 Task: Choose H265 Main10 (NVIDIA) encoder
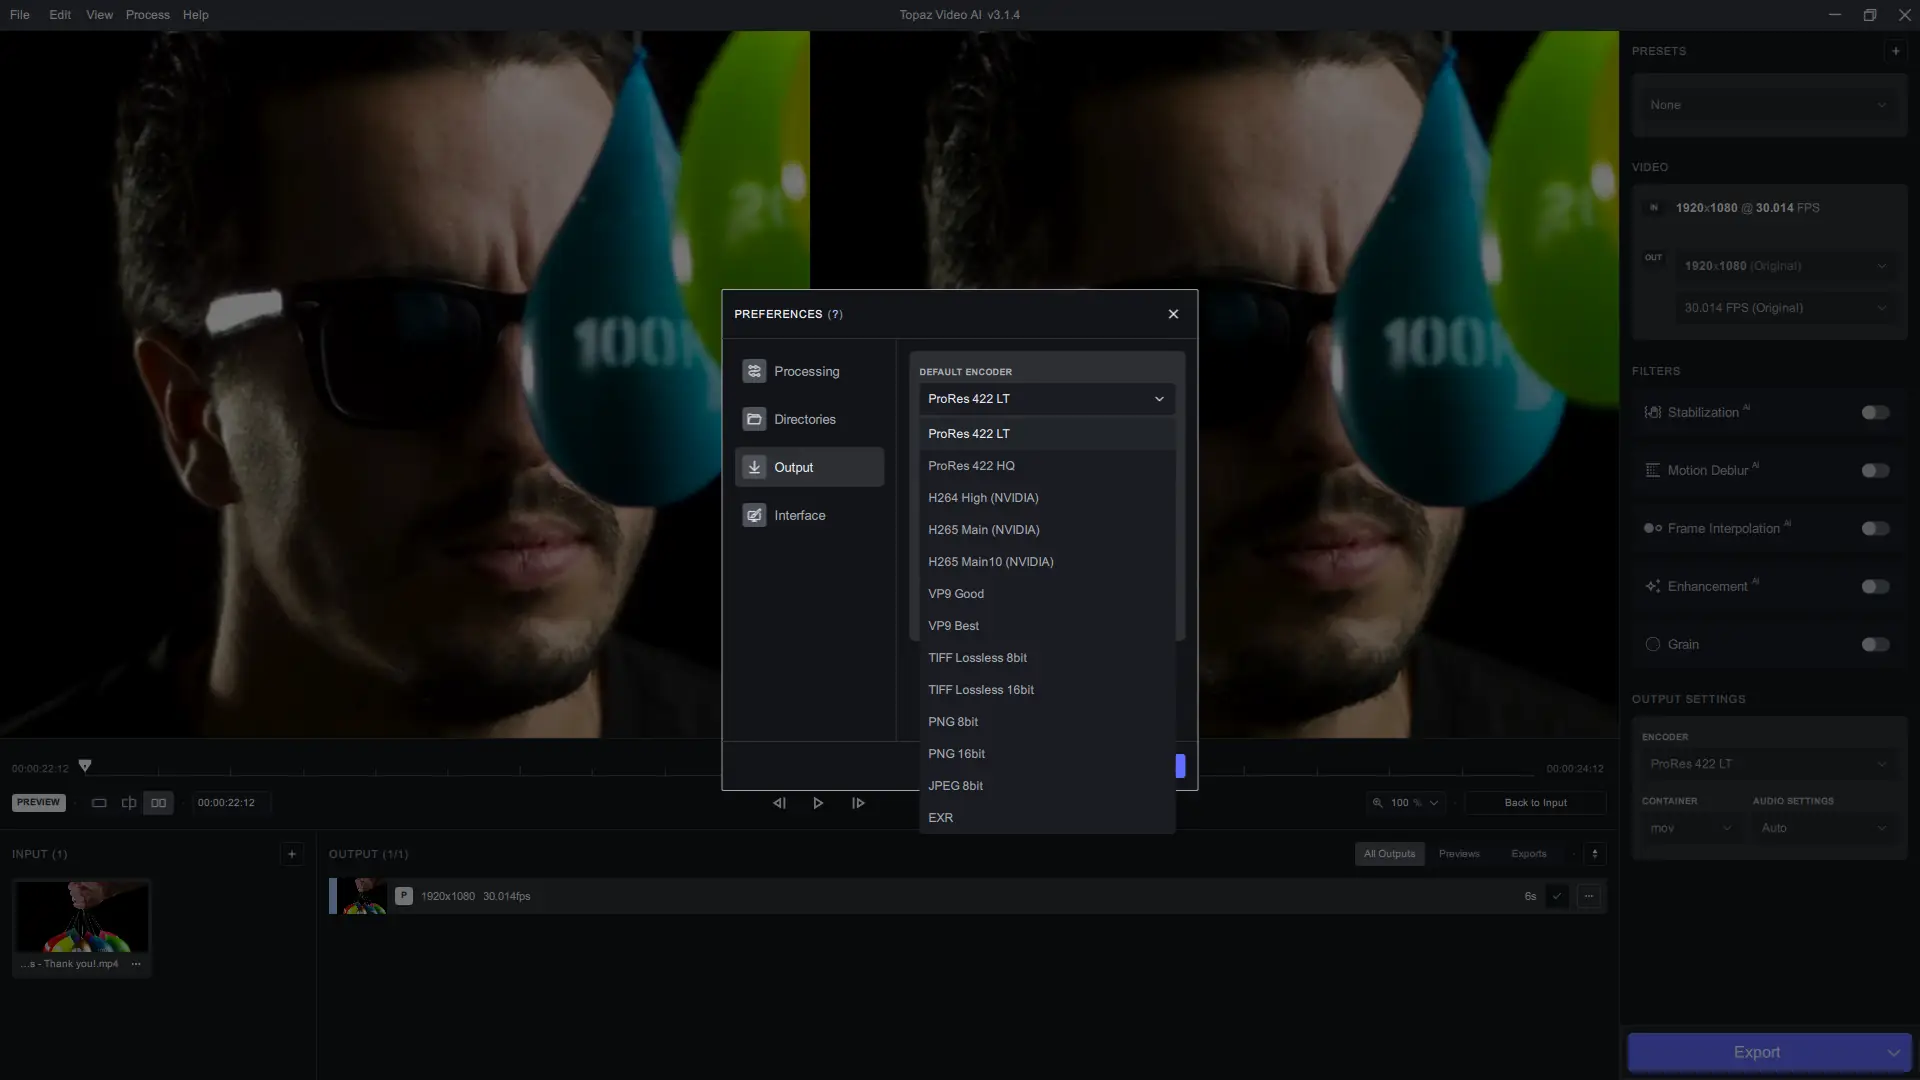click(990, 562)
